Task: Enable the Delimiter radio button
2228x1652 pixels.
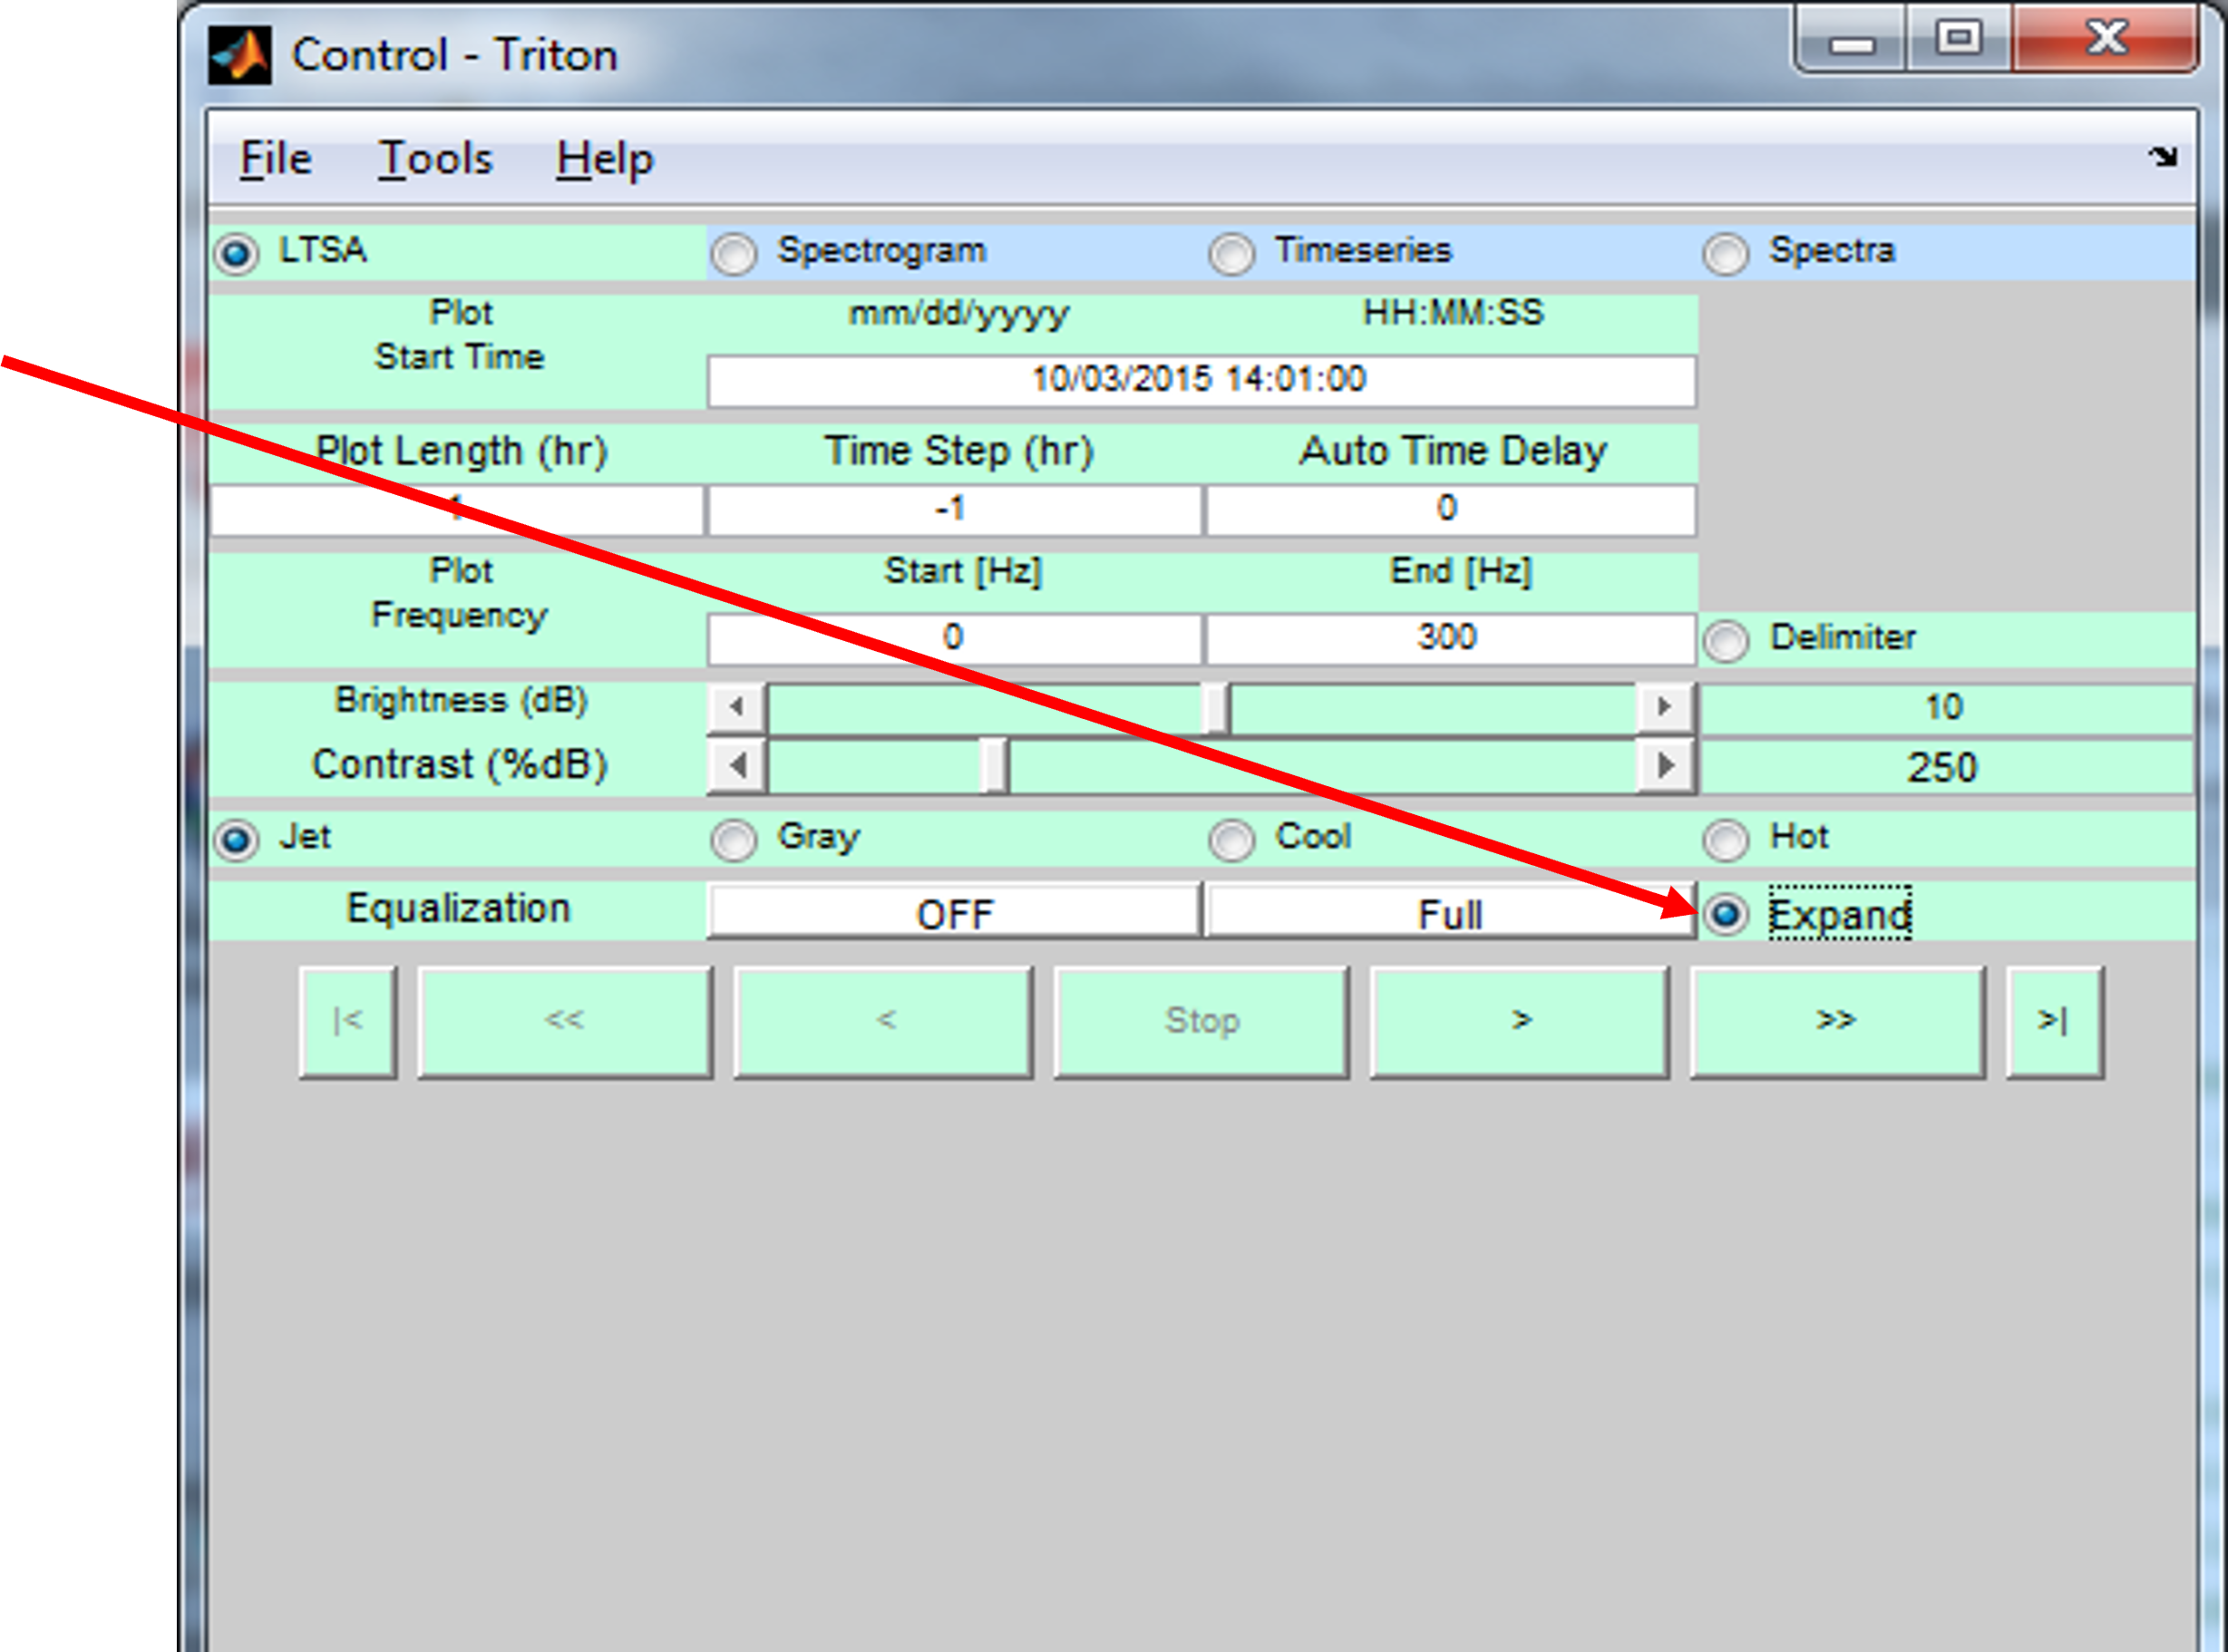Action: click(x=1726, y=641)
